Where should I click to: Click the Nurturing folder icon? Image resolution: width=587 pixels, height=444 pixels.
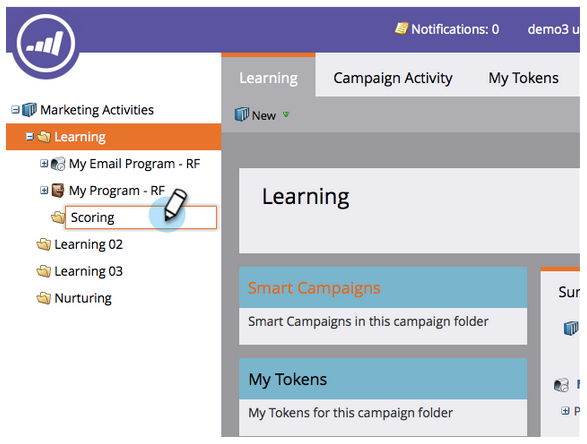coord(44,298)
